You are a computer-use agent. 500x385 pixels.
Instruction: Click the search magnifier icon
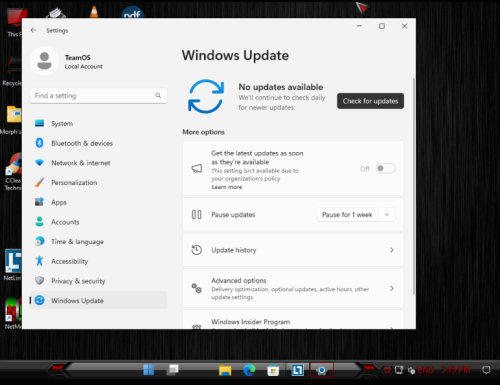pyautogui.click(x=158, y=96)
